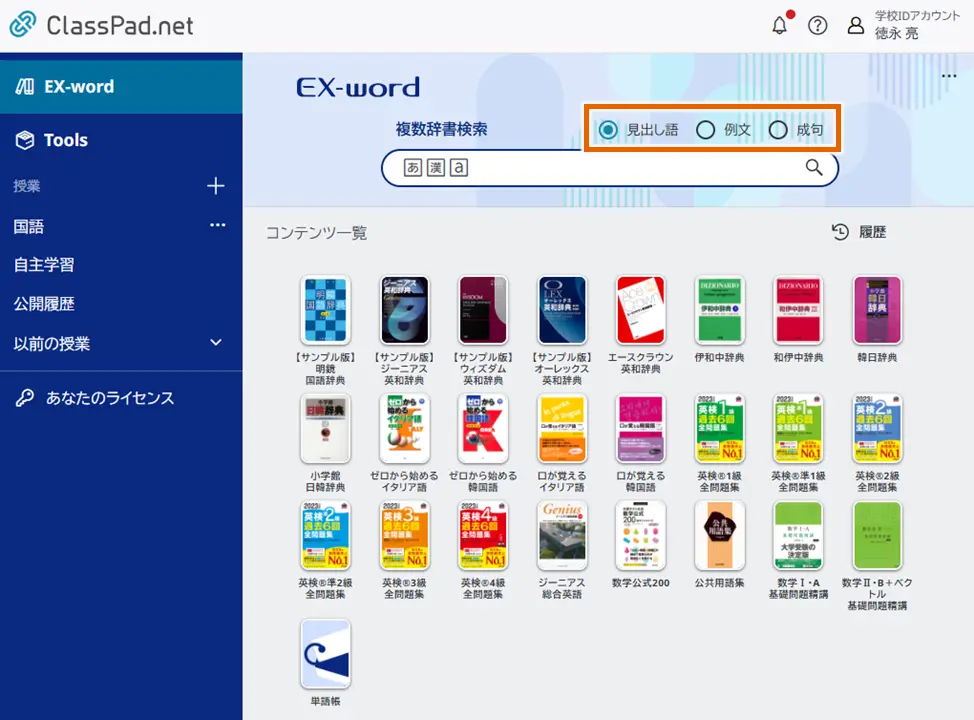
Task: Add a new 授業 with the plus button
Action: [215, 186]
